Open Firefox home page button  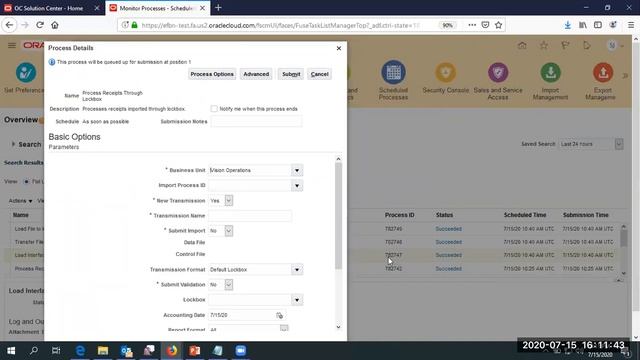coord(55,25)
